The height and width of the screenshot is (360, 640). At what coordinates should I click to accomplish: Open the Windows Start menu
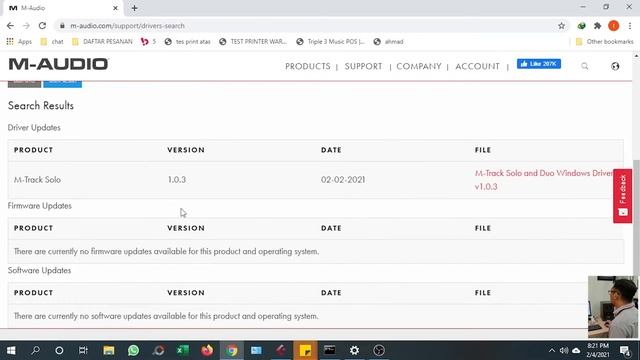(x=11, y=350)
